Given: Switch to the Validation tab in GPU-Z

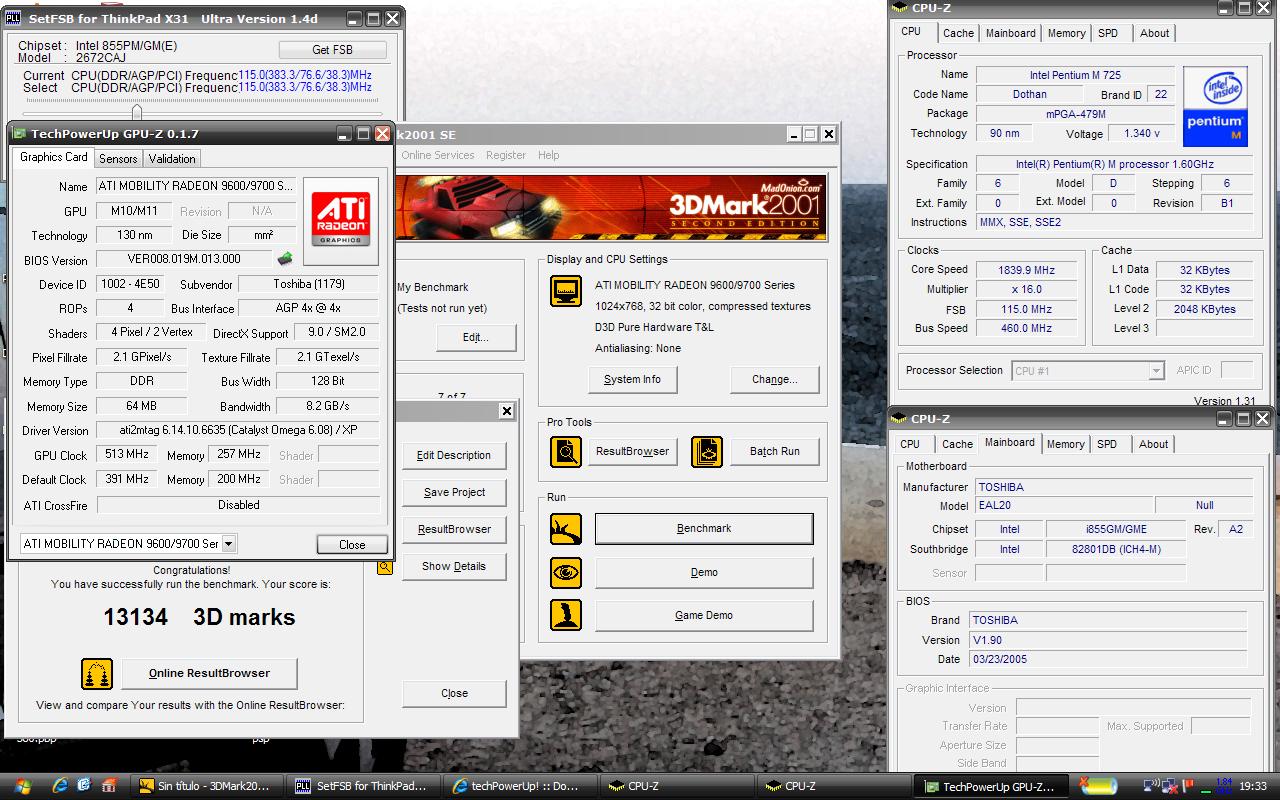Looking at the screenshot, I should 172,159.
